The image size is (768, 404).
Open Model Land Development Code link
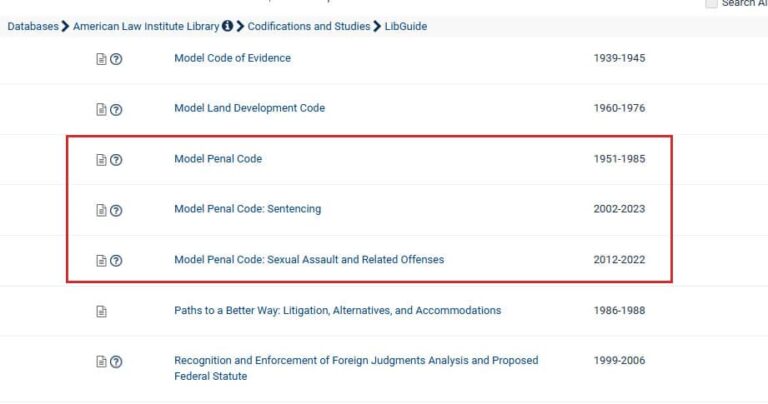249,108
